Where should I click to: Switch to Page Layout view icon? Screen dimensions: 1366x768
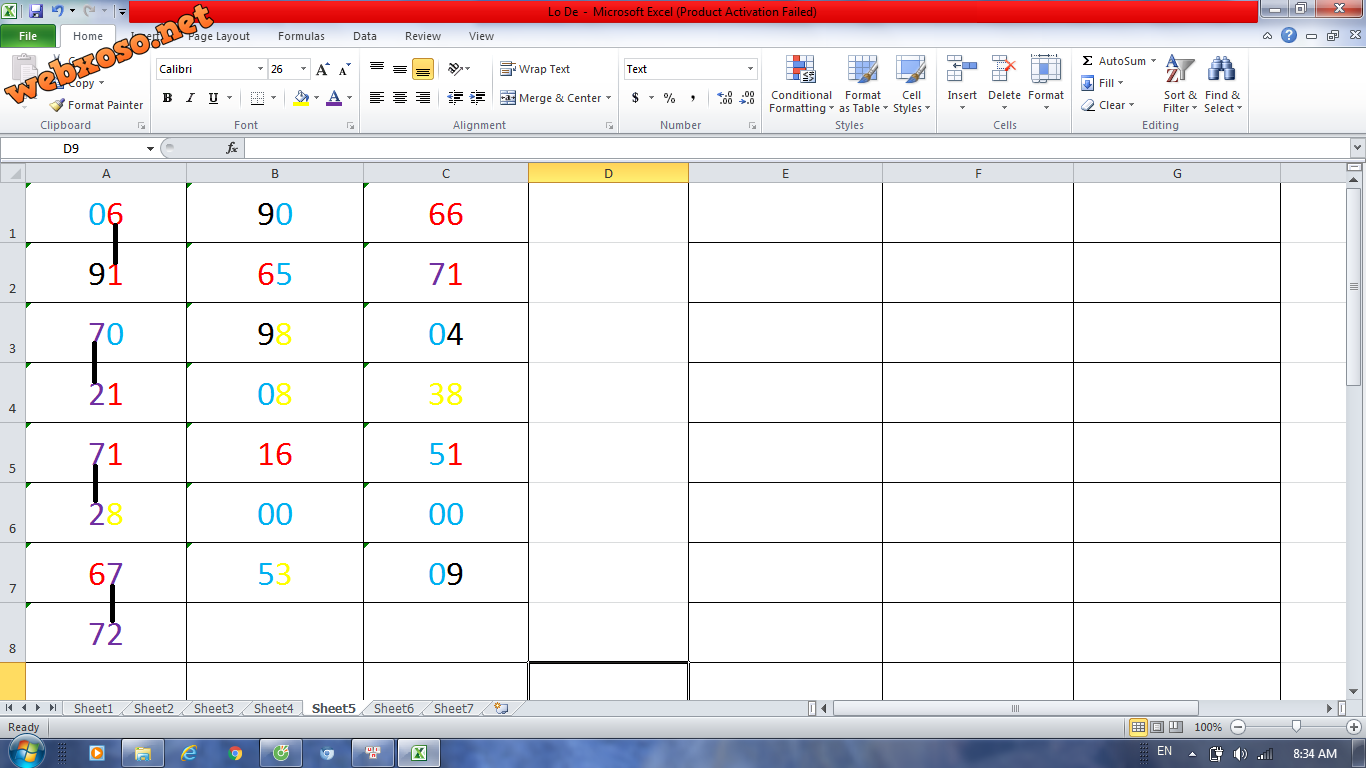pyautogui.click(x=1157, y=727)
